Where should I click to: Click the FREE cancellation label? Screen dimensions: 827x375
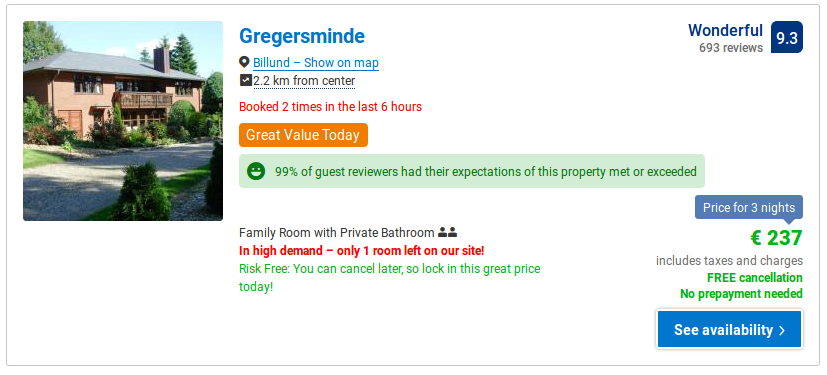pos(755,277)
